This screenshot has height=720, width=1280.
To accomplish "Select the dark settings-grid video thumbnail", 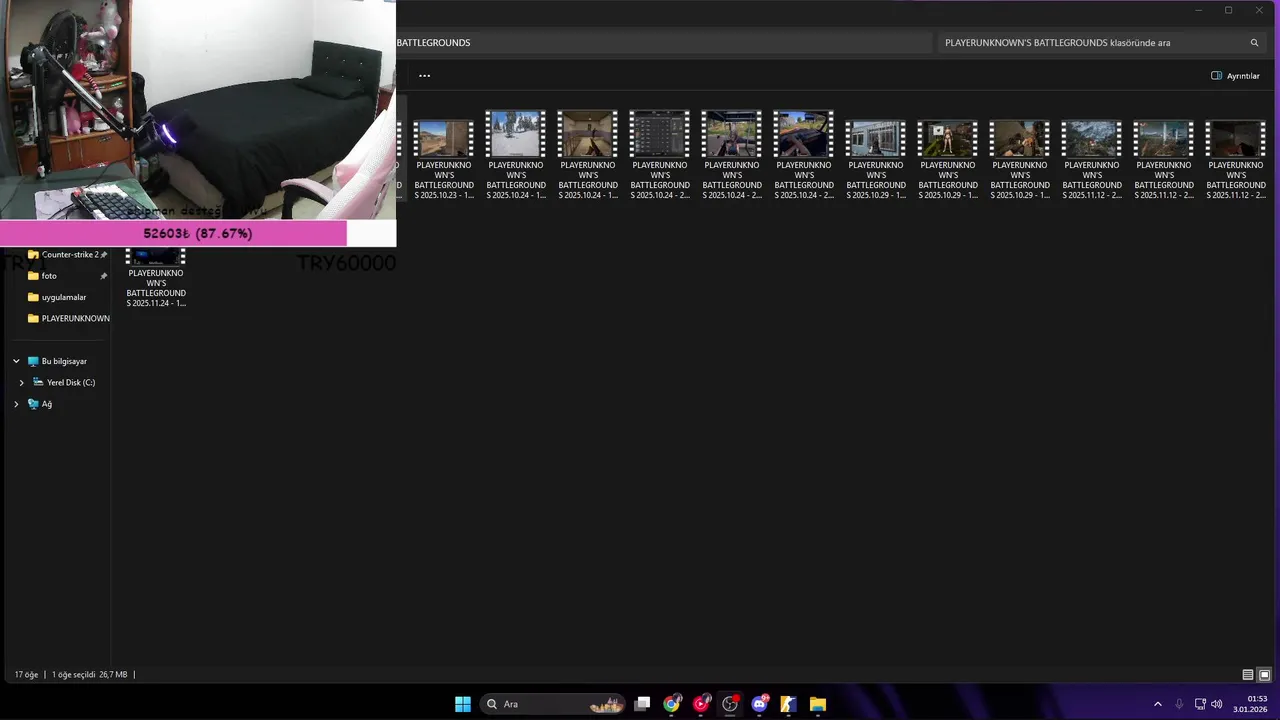I will coord(660,134).
